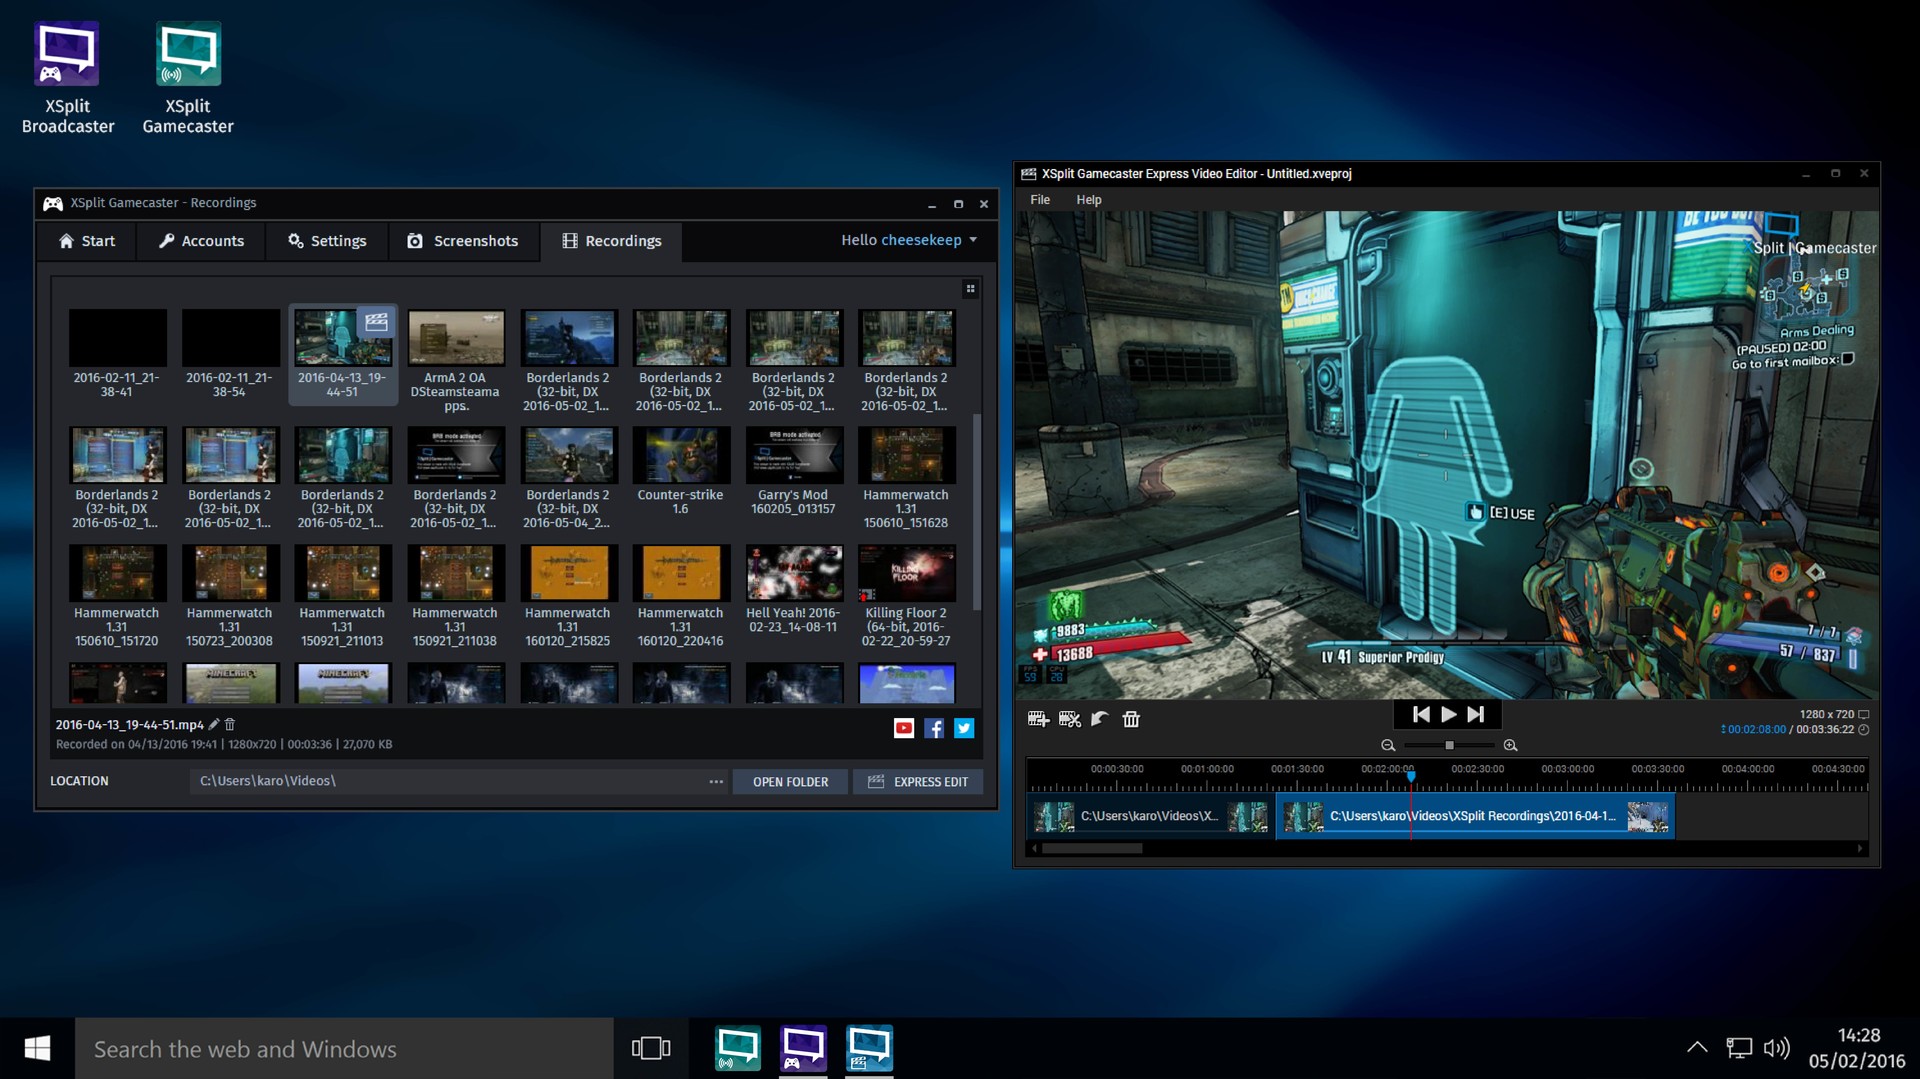Zoom out on the editor timeline
The image size is (1920, 1079).
[1388, 744]
